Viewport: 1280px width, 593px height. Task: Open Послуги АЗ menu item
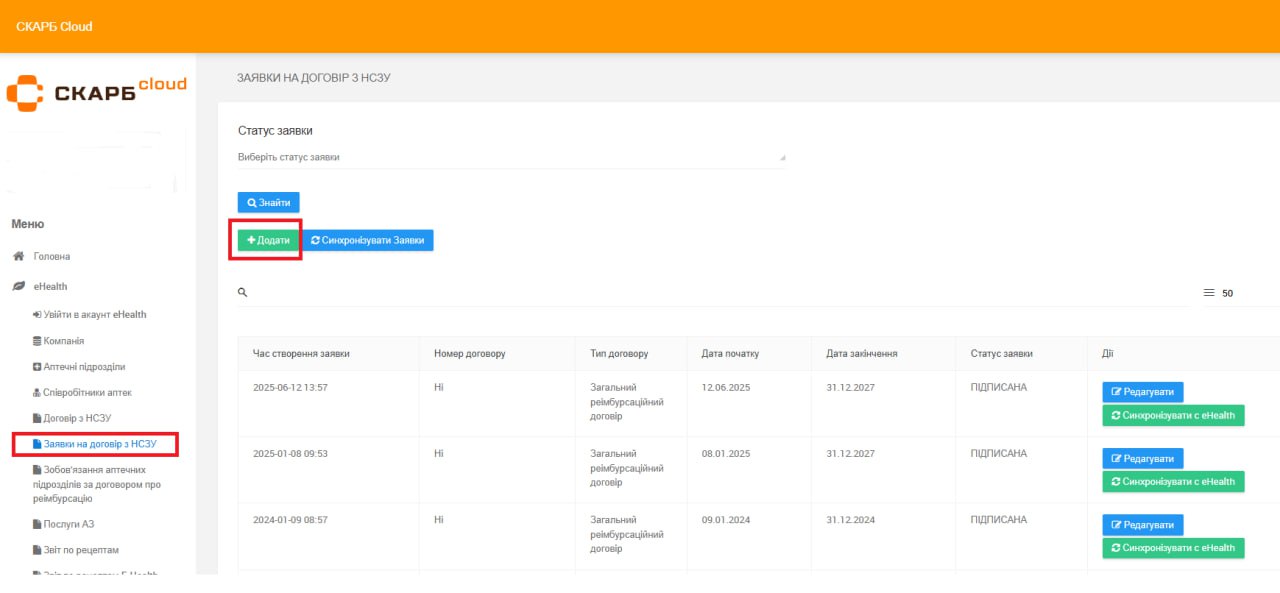pos(68,524)
